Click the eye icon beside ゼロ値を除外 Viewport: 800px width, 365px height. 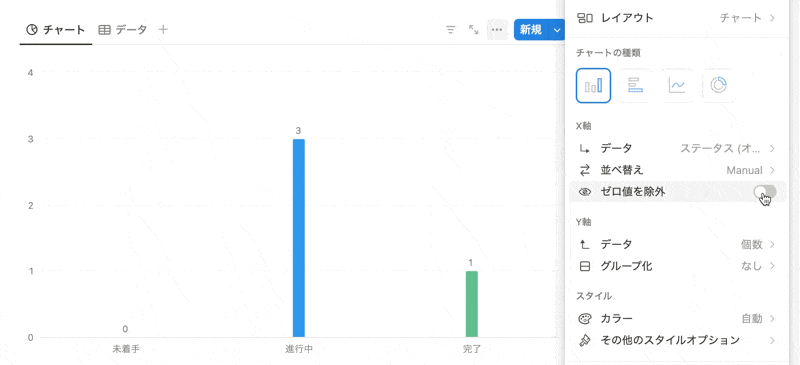coord(585,192)
